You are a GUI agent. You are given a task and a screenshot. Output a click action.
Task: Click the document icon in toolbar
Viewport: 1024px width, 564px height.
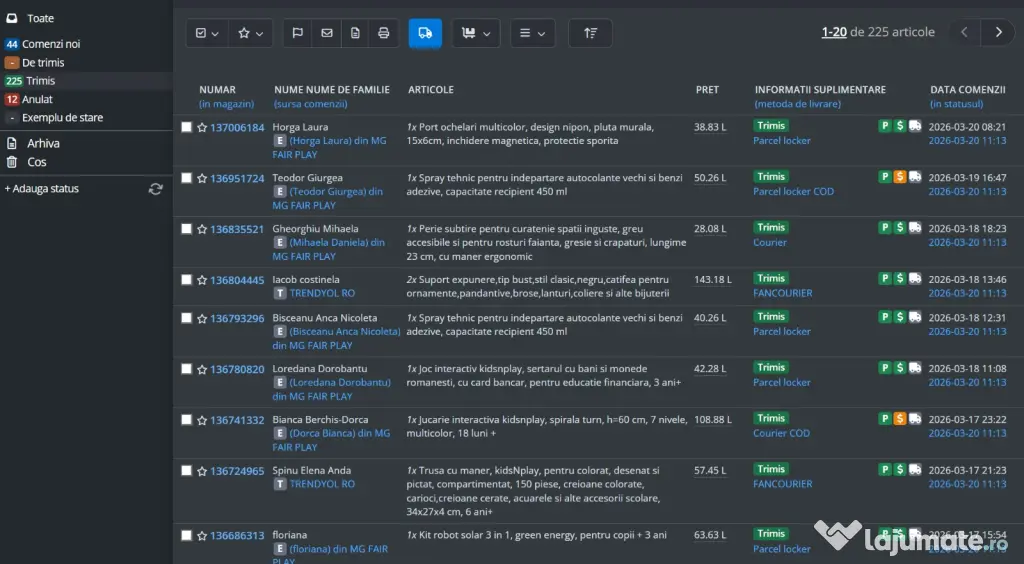point(355,33)
